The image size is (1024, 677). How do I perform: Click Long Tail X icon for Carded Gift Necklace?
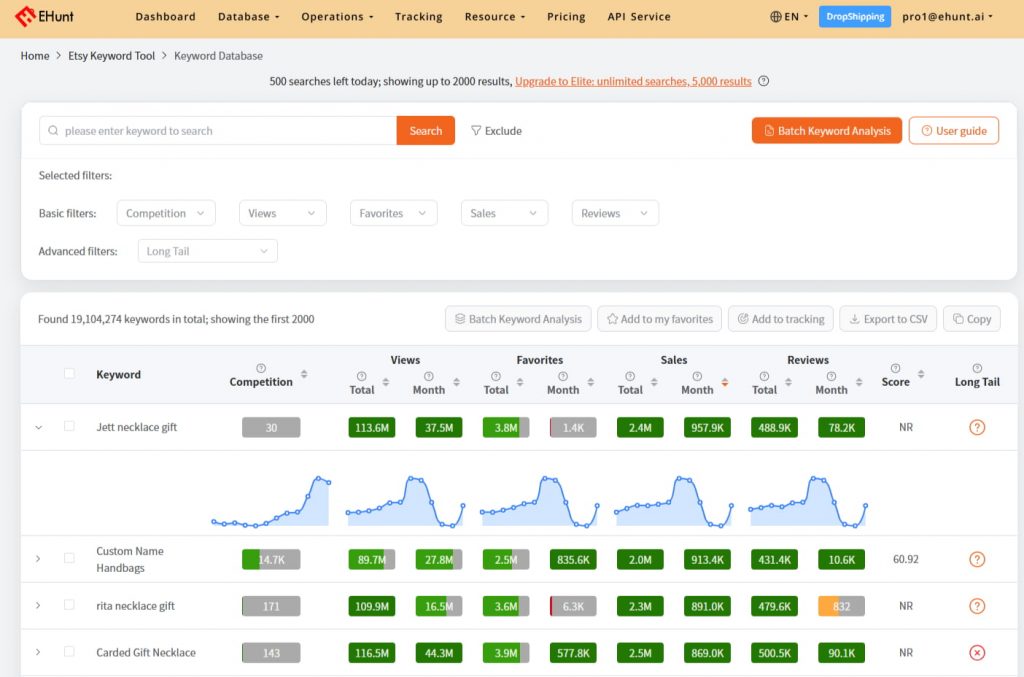pyautogui.click(x=977, y=652)
